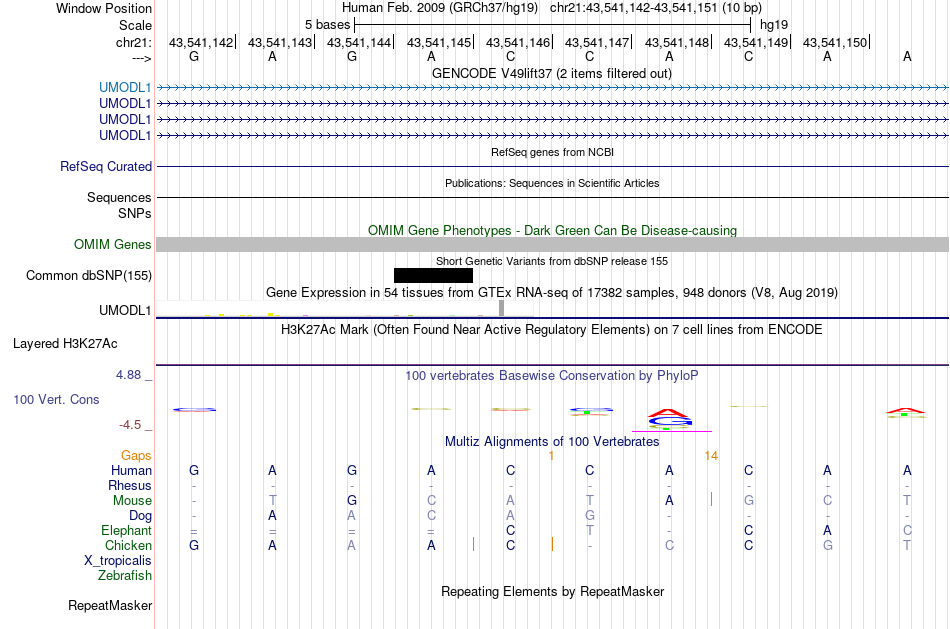Click the hg19 label beside scale bar
950x629 pixels.
coord(774,25)
